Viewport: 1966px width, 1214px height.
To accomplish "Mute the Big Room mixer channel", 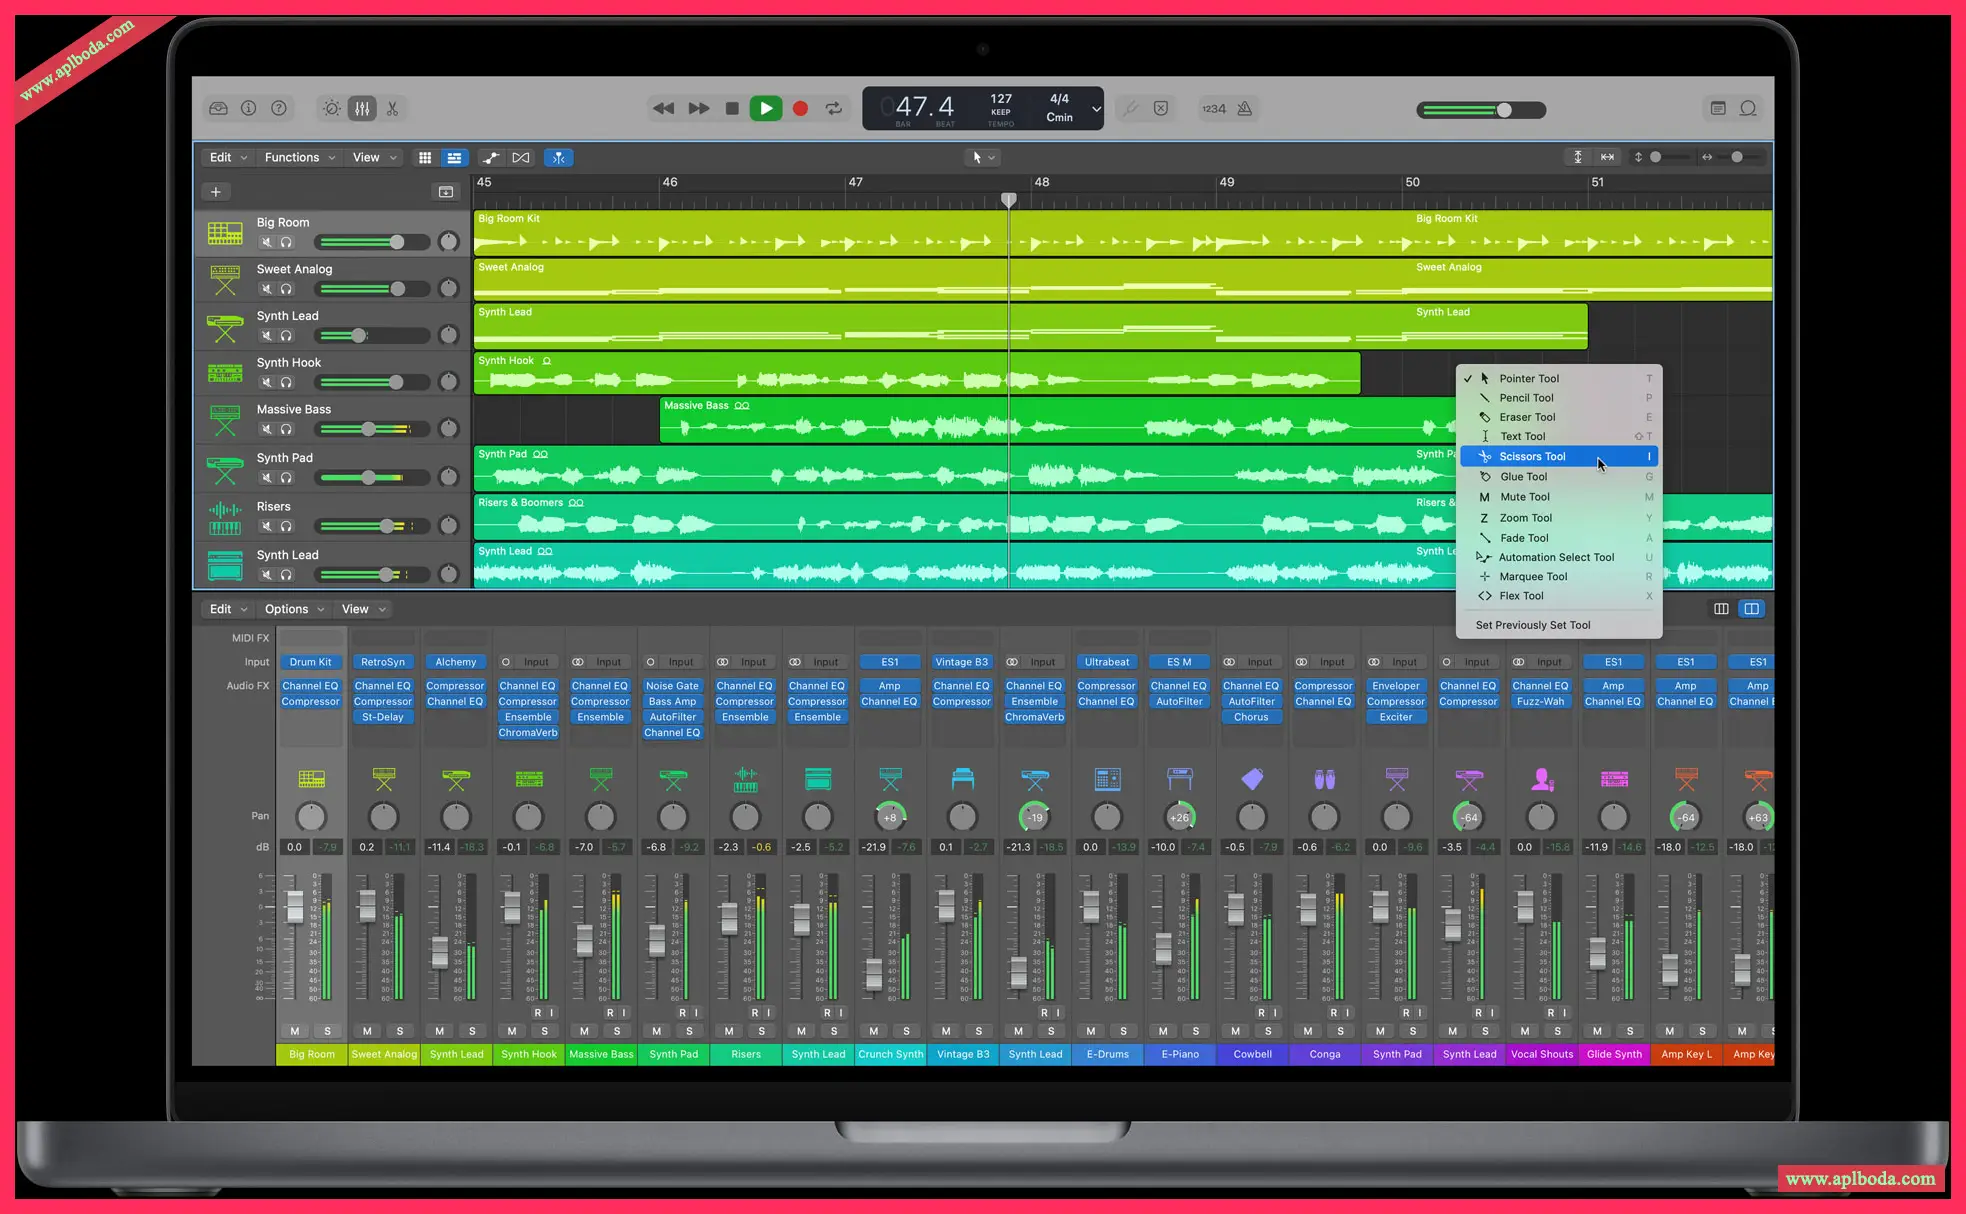I will [x=294, y=1031].
